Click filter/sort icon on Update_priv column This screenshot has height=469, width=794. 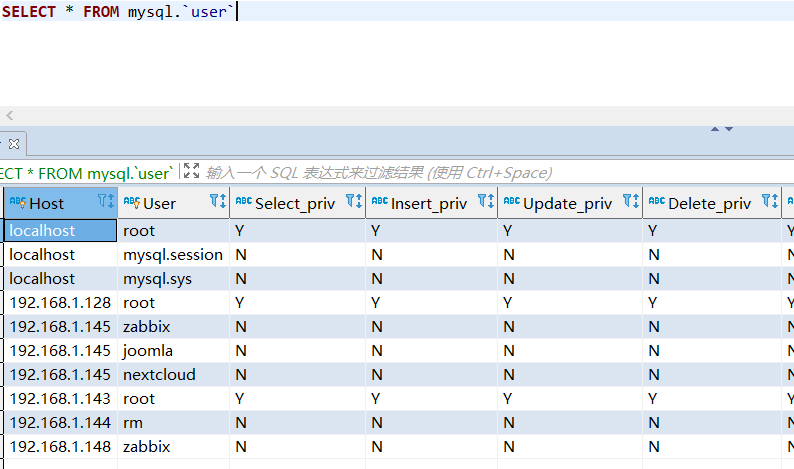point(630,202)
